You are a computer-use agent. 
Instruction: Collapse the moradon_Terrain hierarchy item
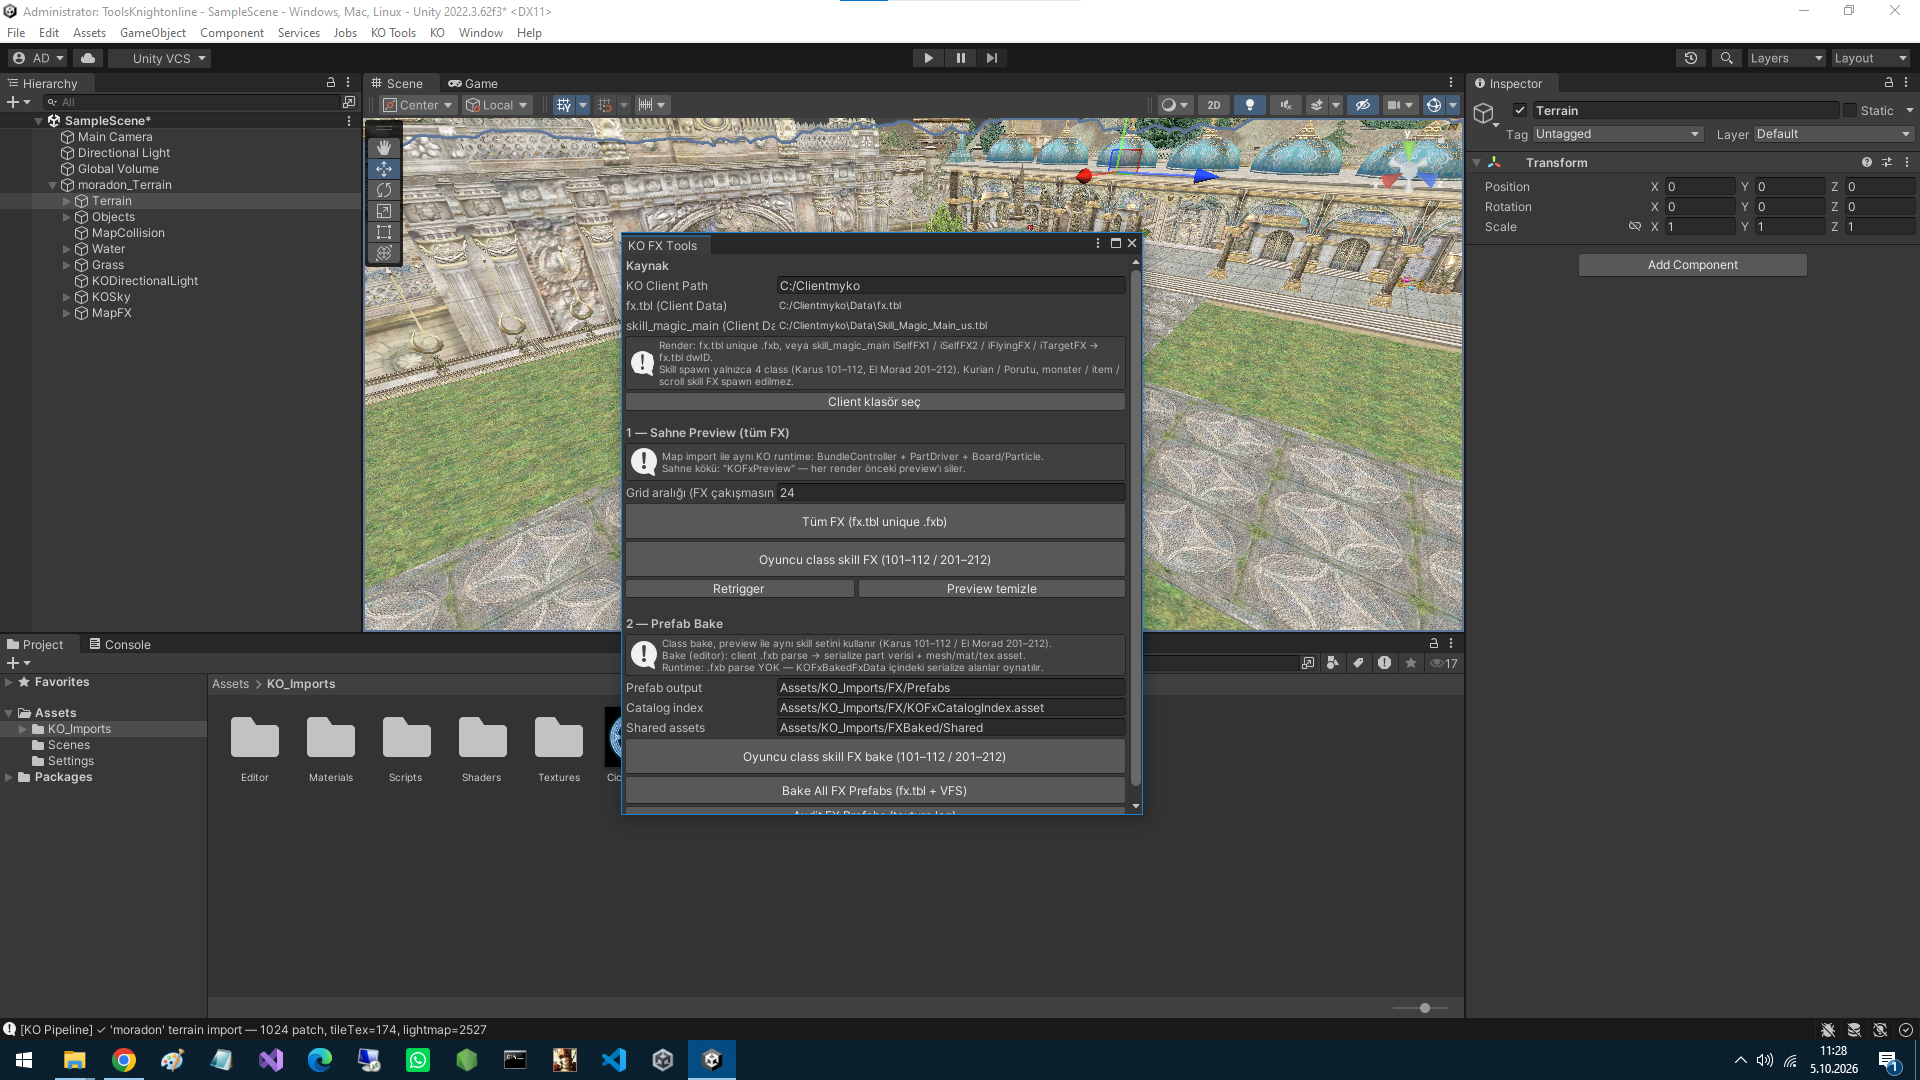coord(53,185)
